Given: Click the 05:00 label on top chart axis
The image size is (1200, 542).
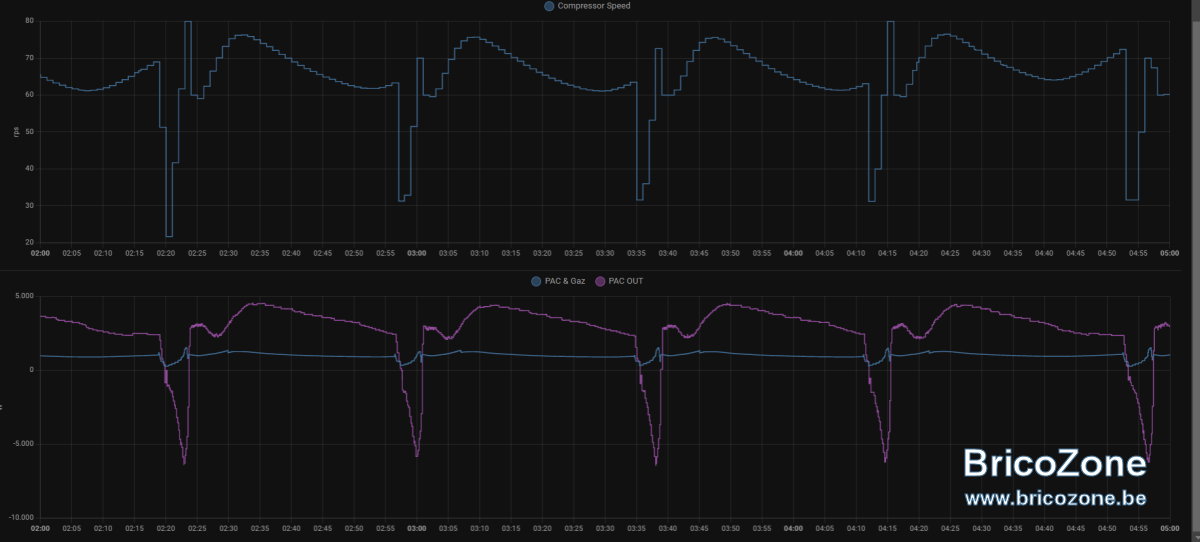Looking at the screenshot, I should [1170, 253].
